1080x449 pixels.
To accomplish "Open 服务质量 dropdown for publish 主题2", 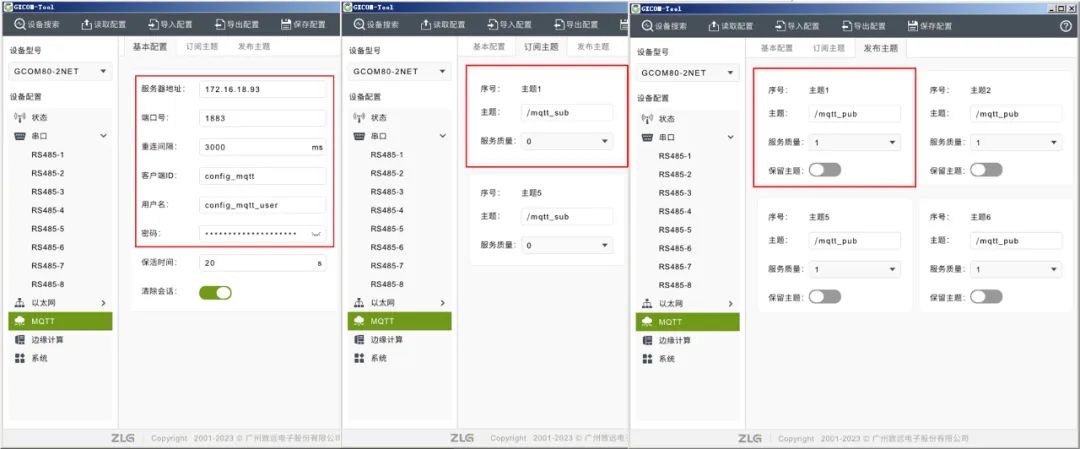I will coord(1016,143).
